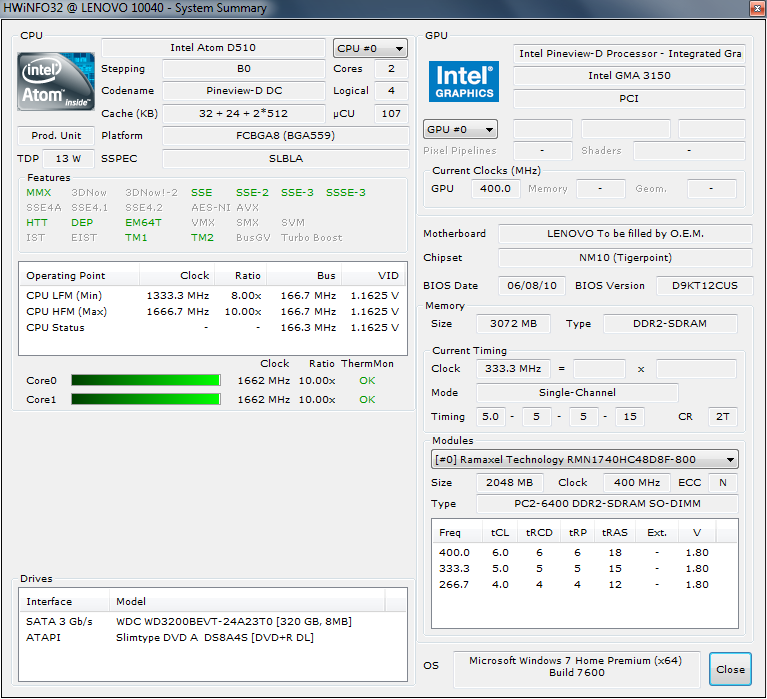
Task: Click the Intel Graphics logo
Action: tap(464, 82)
